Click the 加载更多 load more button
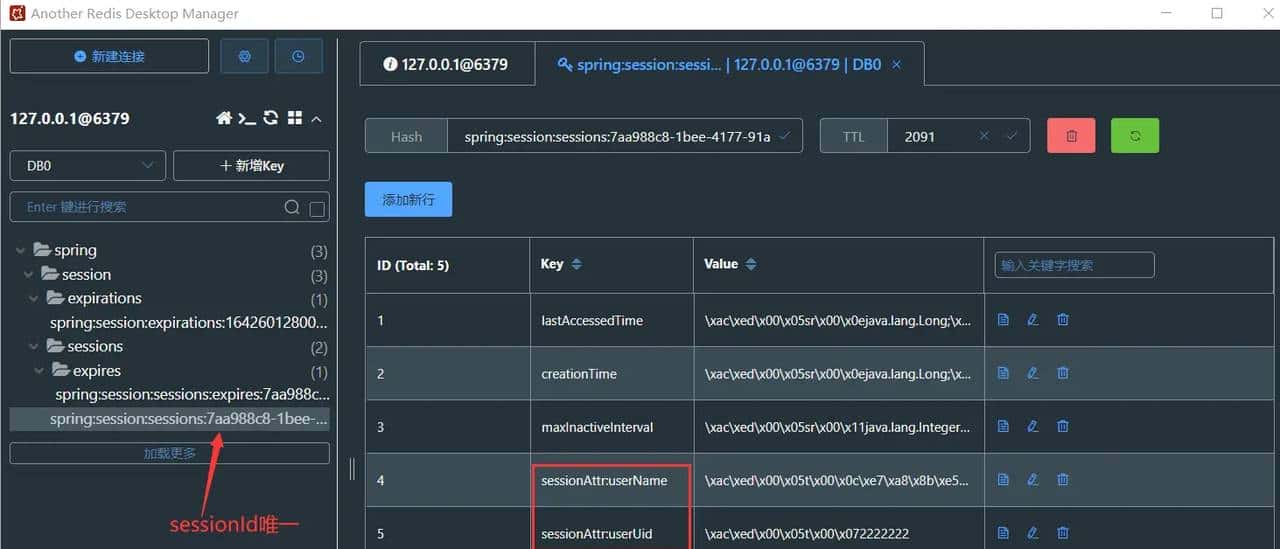Screen dimensions: 1280x549 [x=169, y=453]
